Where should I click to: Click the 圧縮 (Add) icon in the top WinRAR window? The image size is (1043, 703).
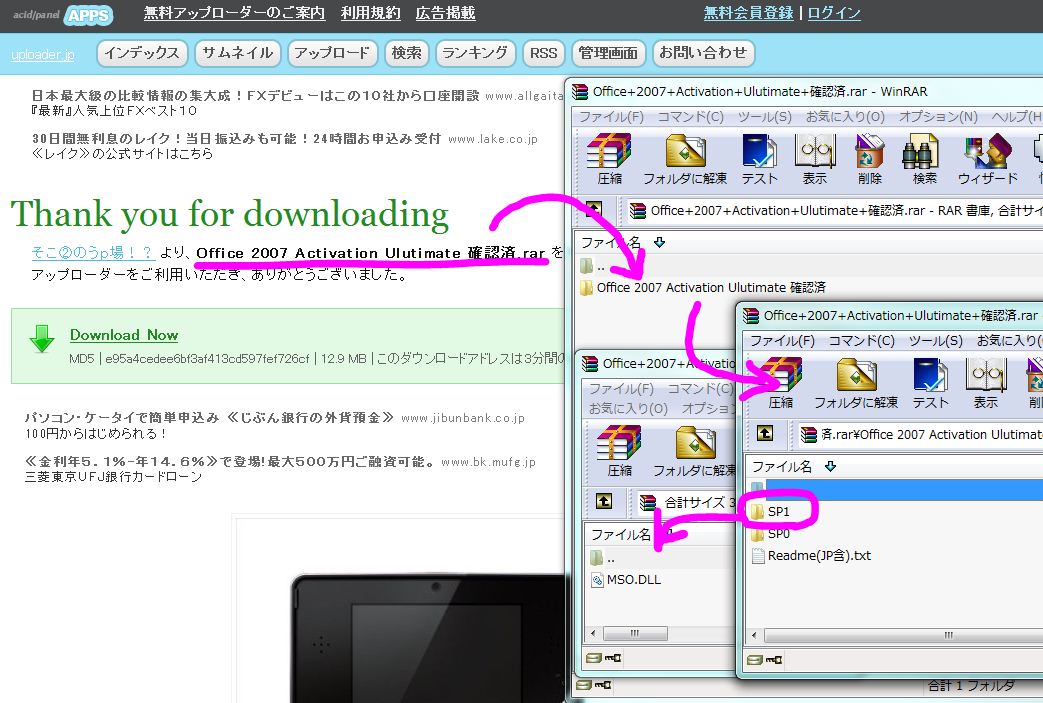pyautogui.click(x=609, y=158)
